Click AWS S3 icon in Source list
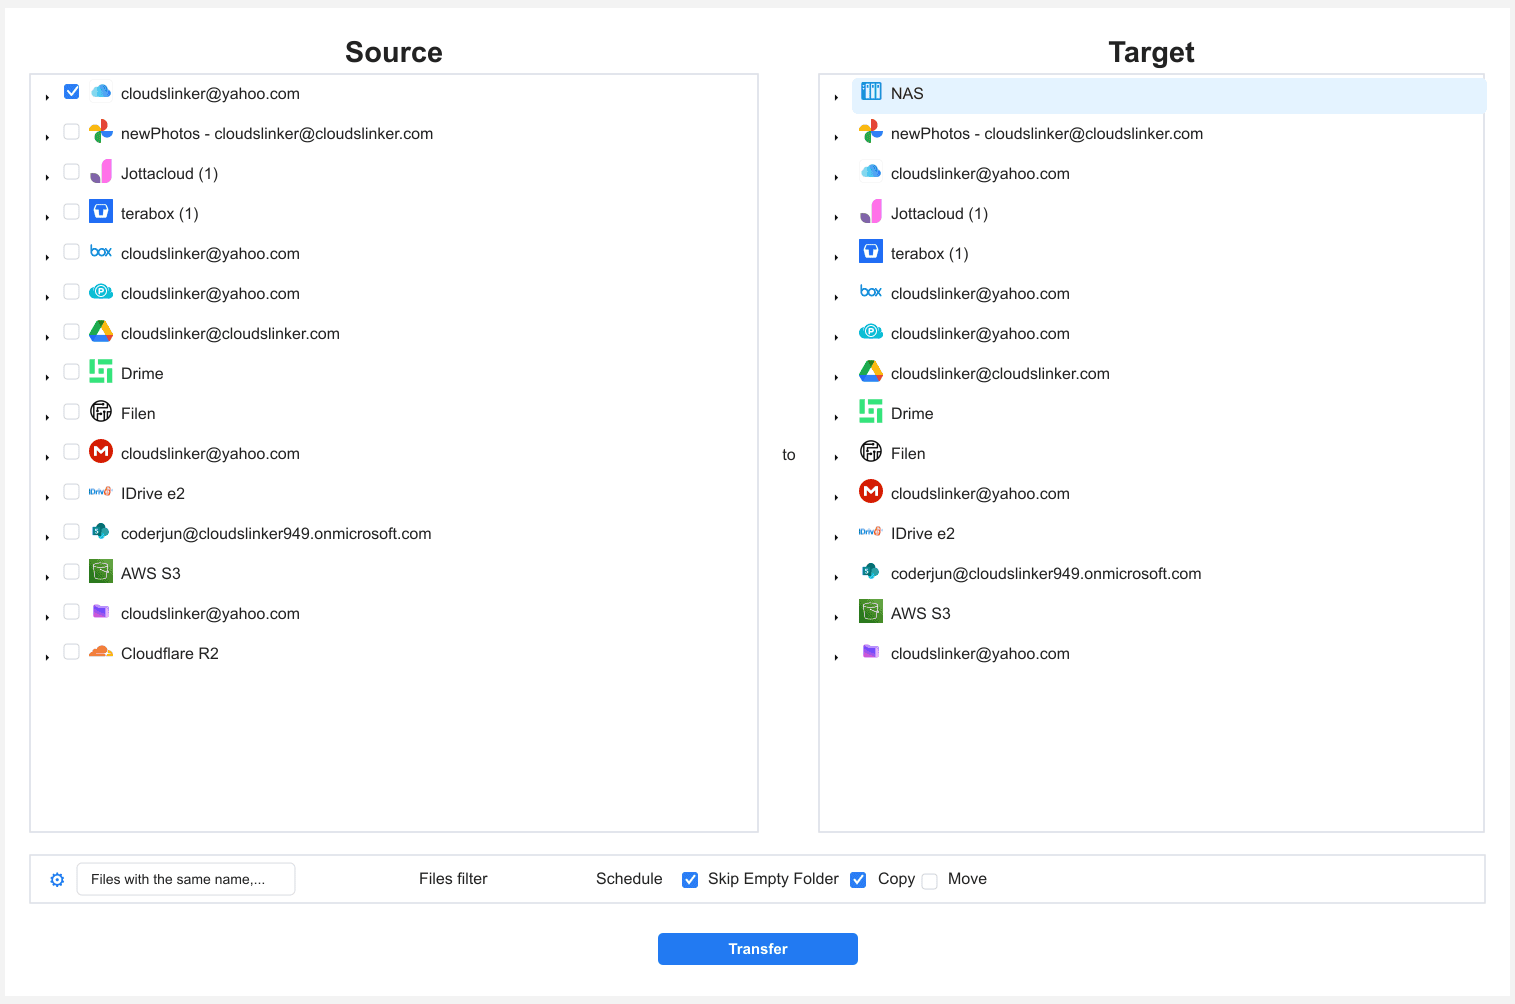1515x1004 pixels. [x=101, y=571]
